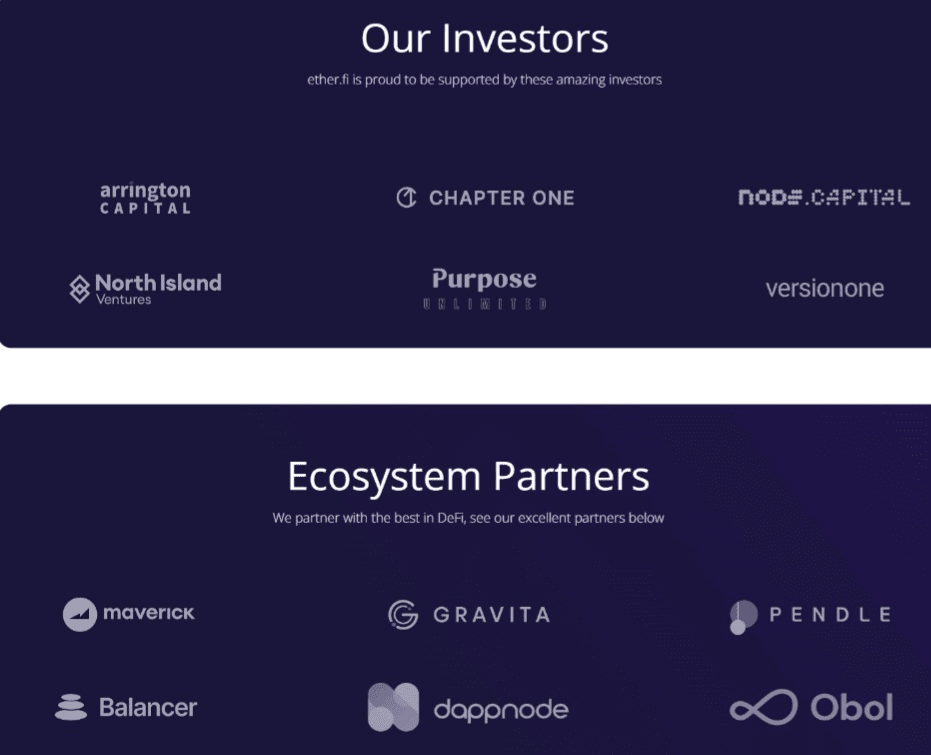Image resolution: width=931 pixels, height=755 pixels.
Task: Open the maverick partner name text
Action: point(149,613)
